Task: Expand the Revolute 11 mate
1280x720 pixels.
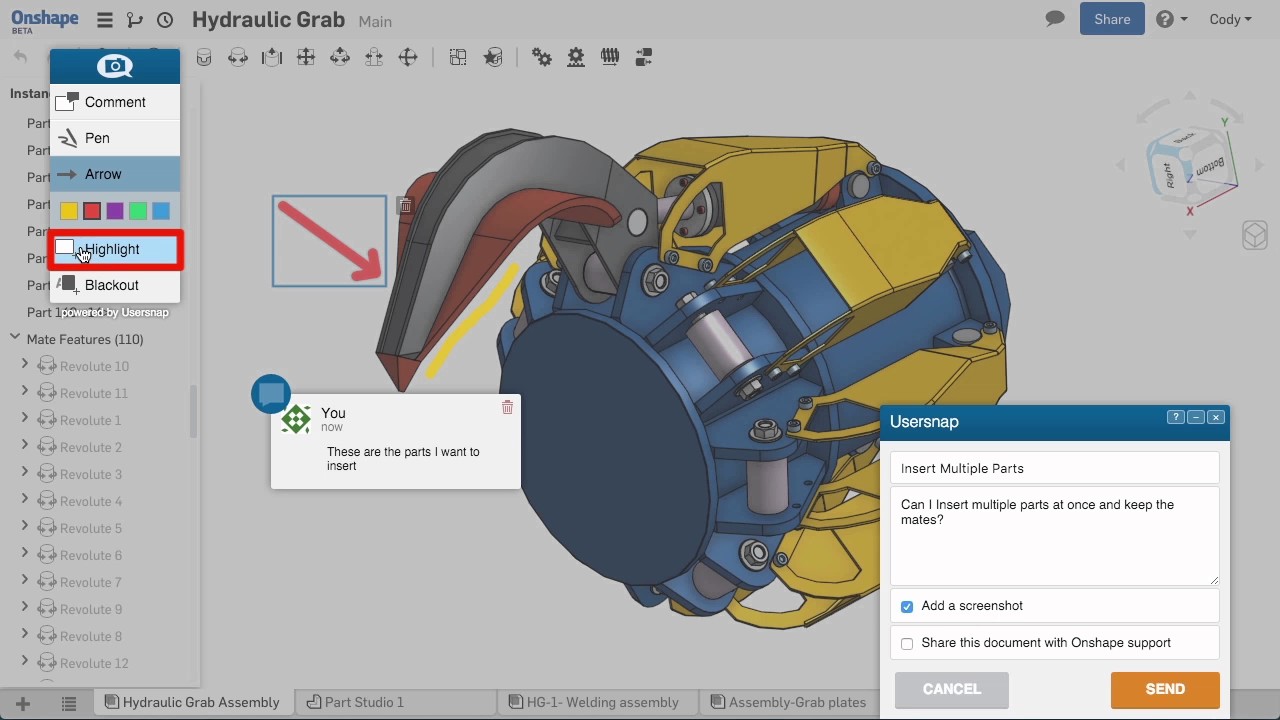Action: pos(25,392)
